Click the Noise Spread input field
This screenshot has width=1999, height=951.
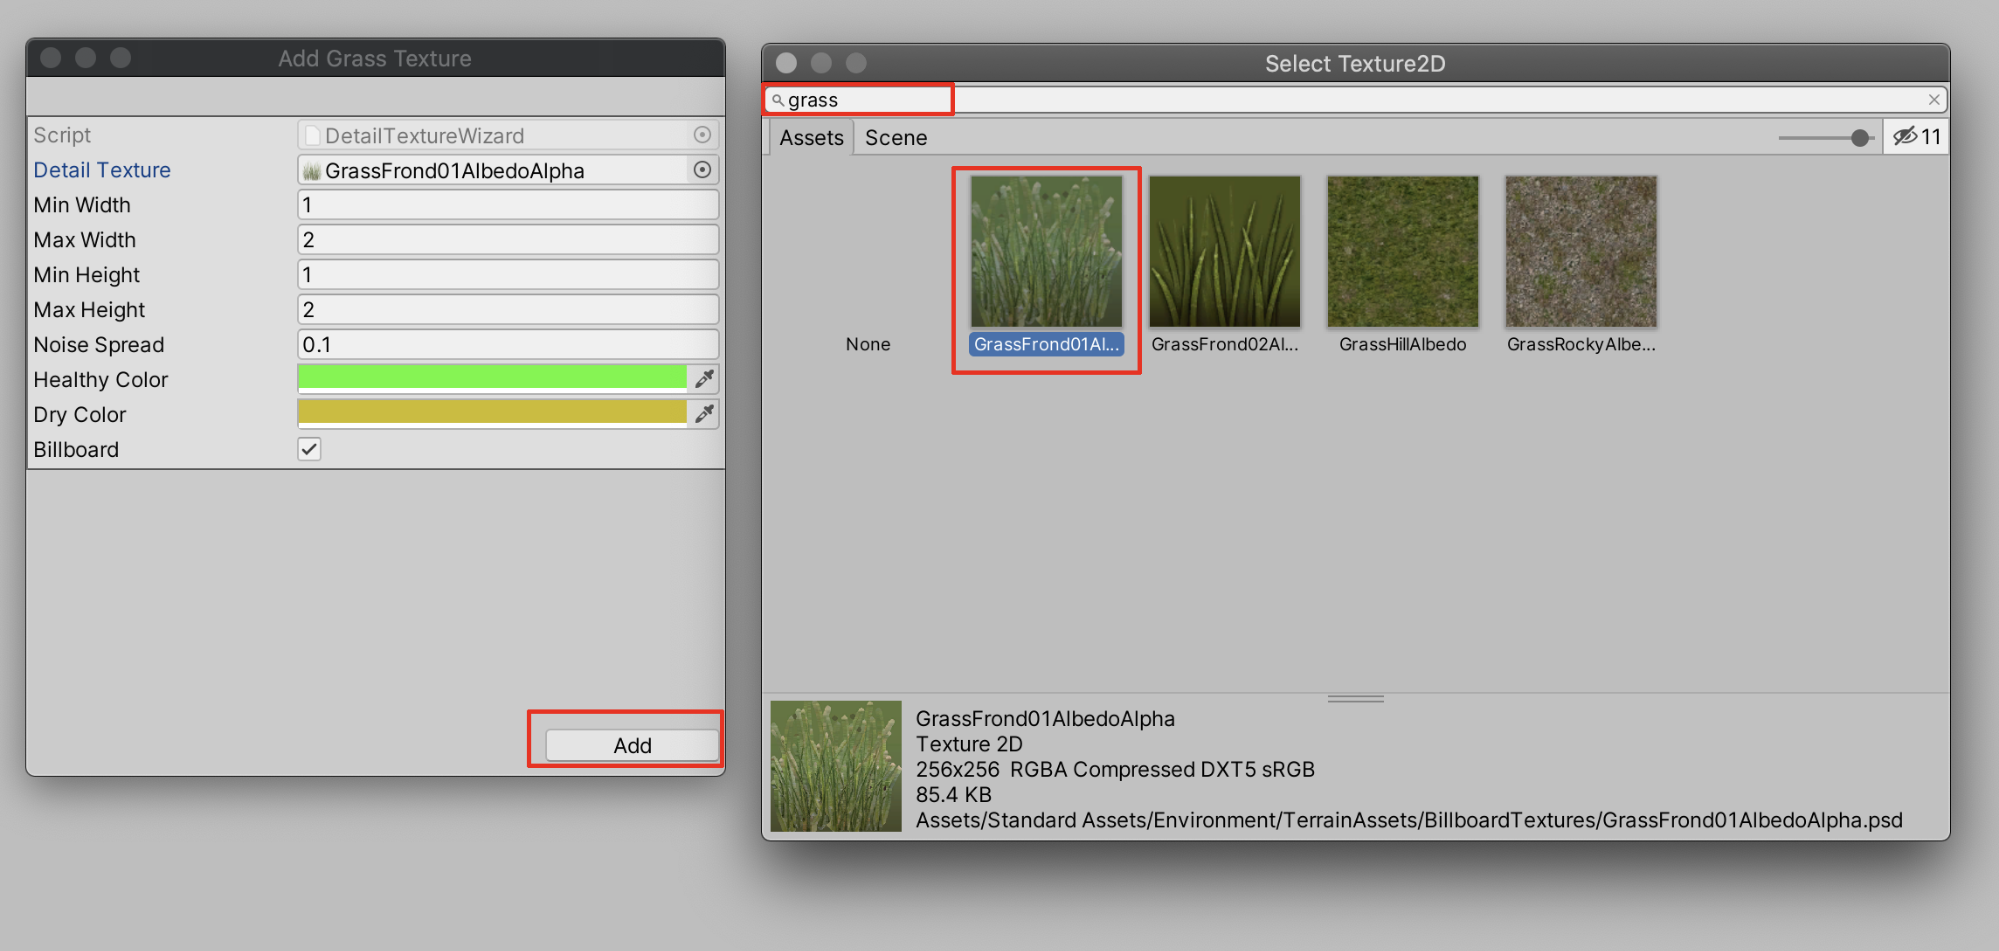(508, 345)
